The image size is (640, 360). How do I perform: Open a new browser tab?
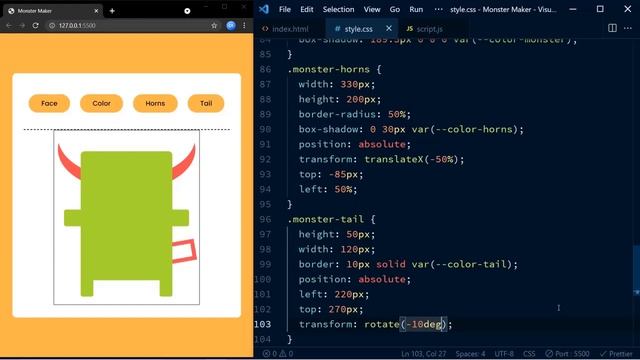[x=112, y=11]
